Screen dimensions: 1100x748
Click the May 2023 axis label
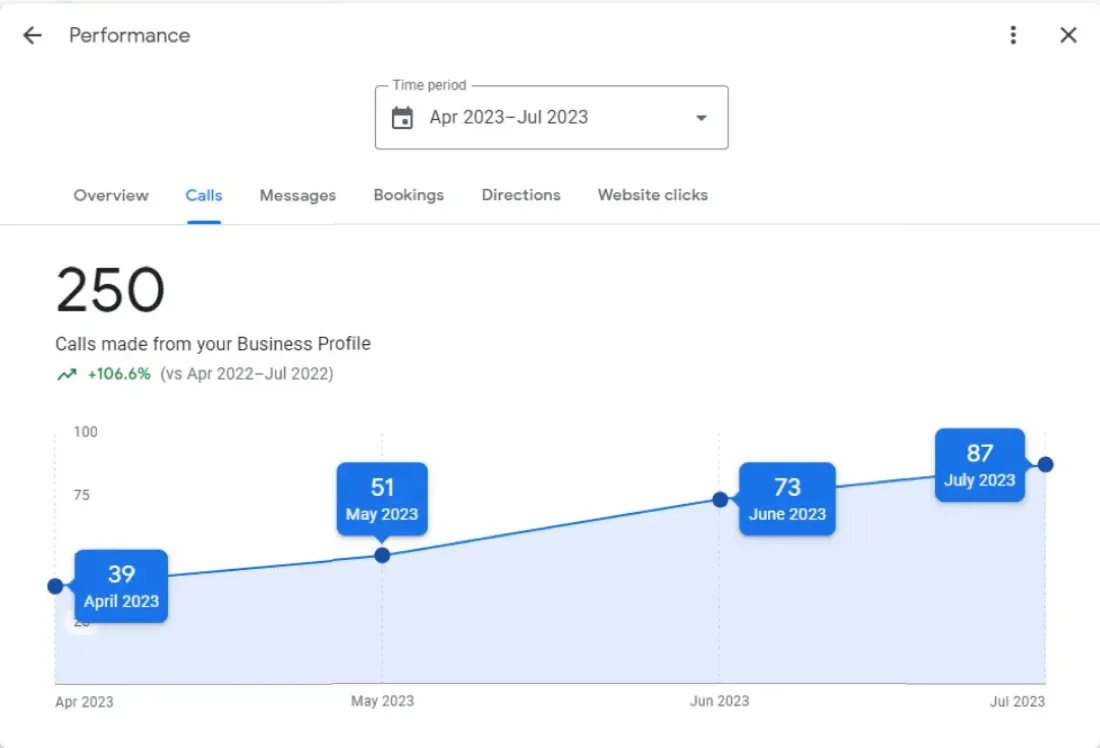tap(382, 701)
